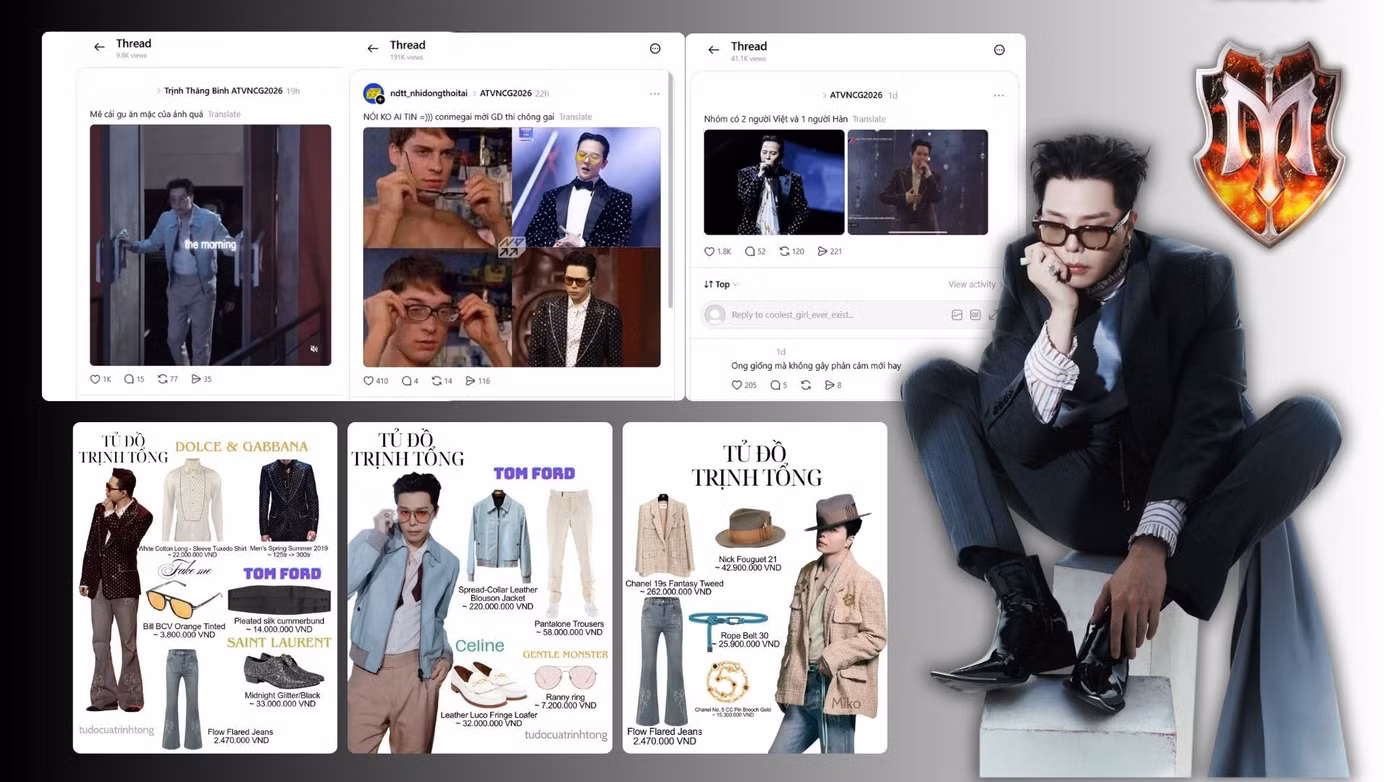Viewport: 1390px width, 782px height.
Task: Like the post with 410 likes
Action: 368,381
